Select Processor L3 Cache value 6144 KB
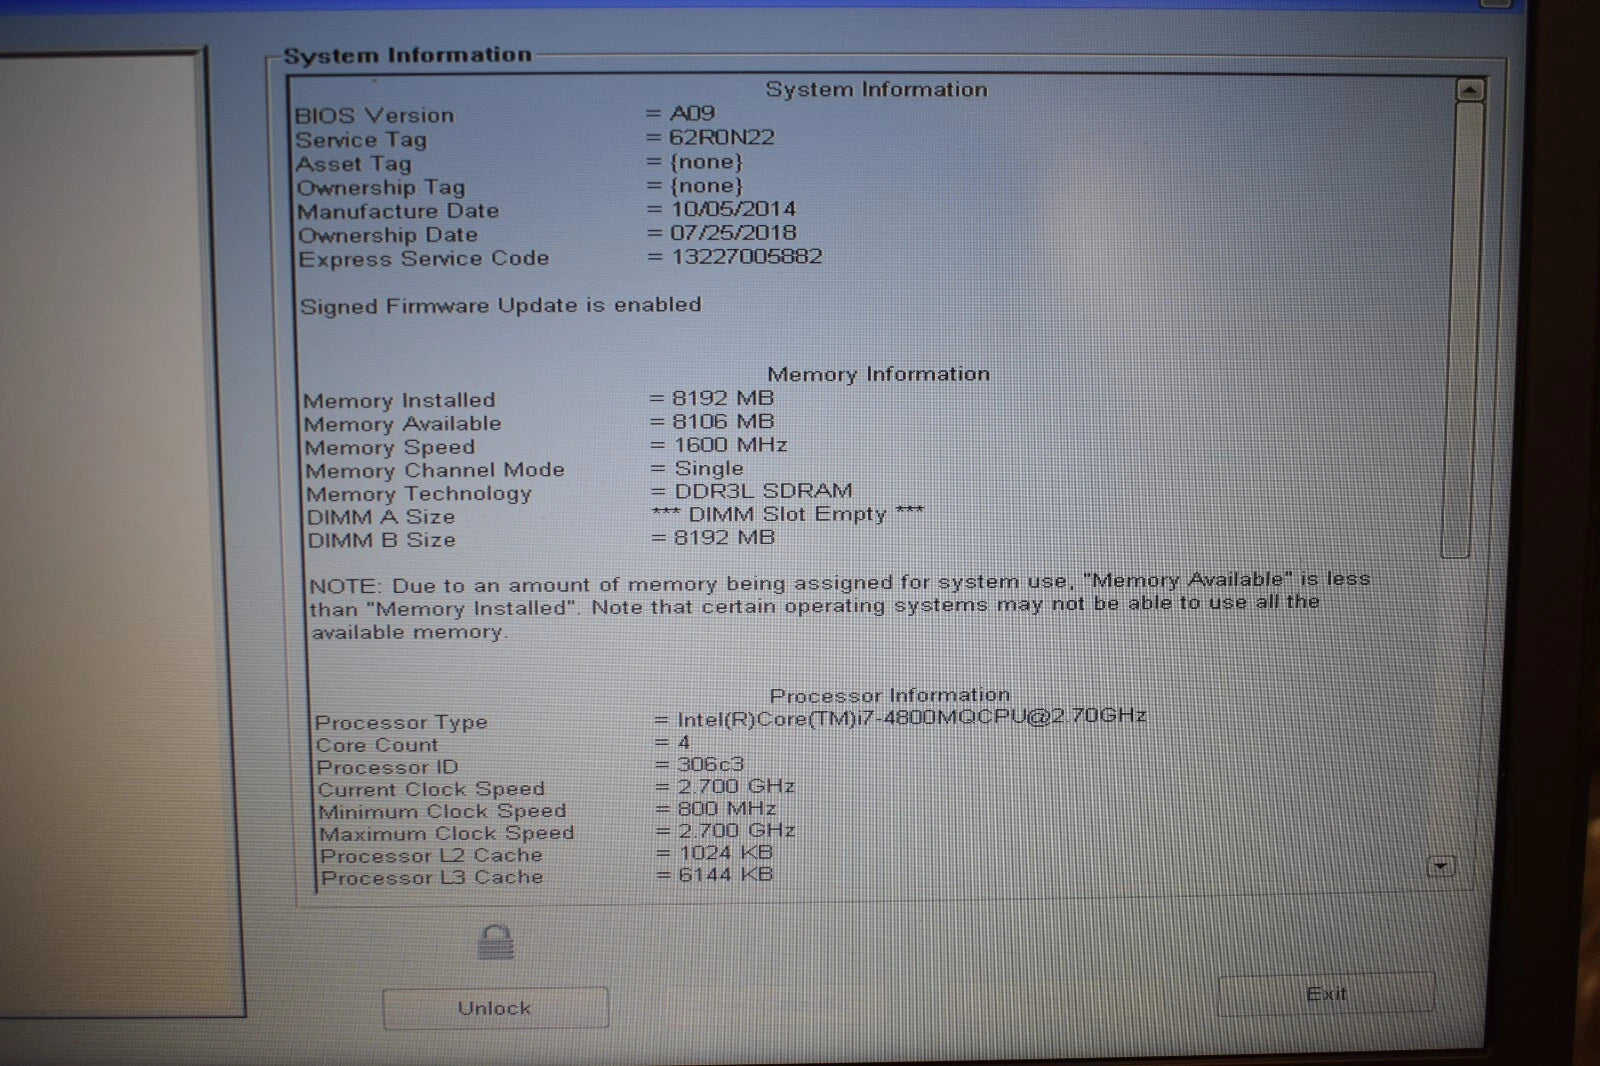Viewport: 1600px width, 1066px height. point(726,874)
